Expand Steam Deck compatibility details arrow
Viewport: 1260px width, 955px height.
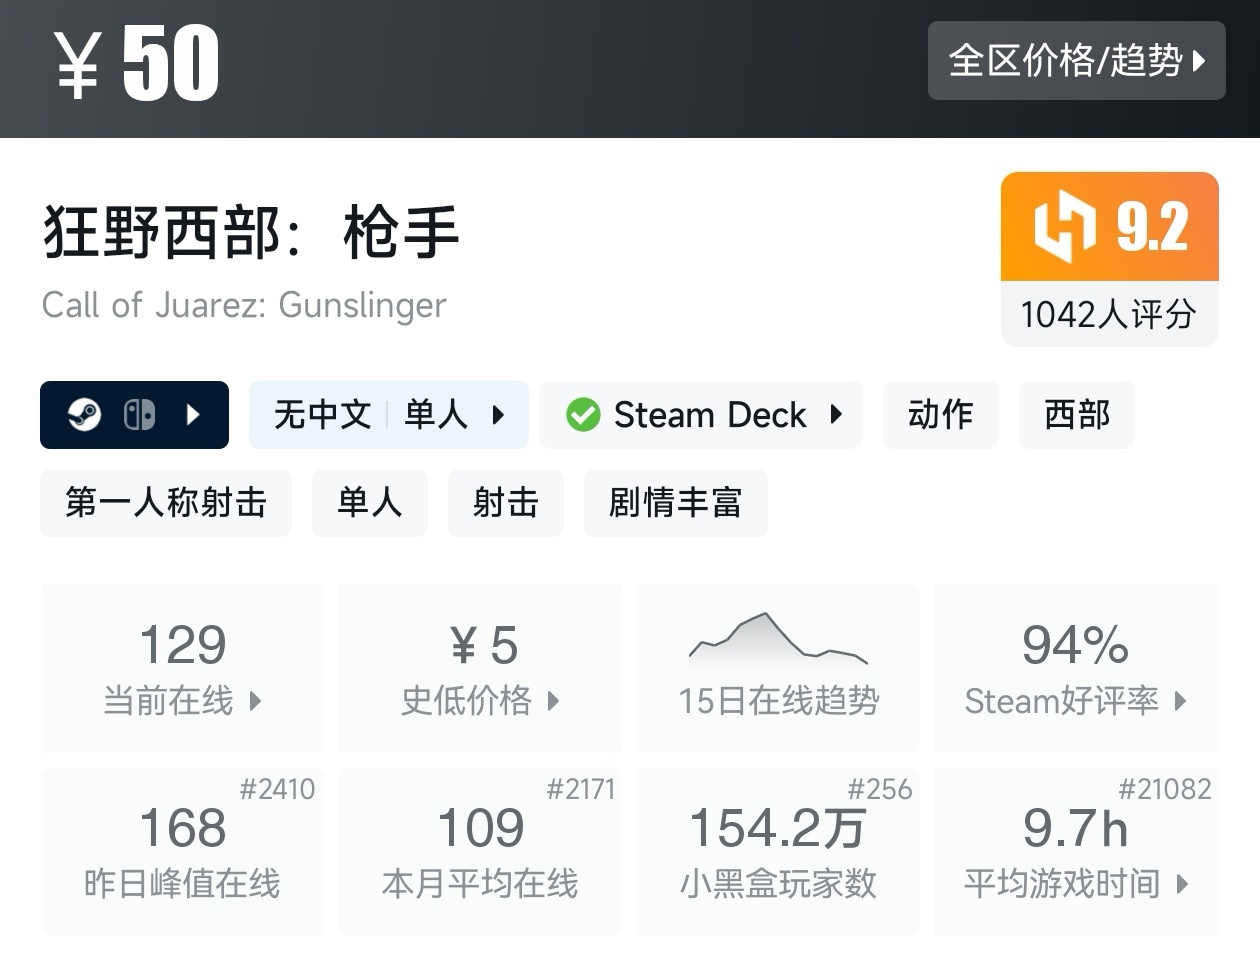coord(837,415)
